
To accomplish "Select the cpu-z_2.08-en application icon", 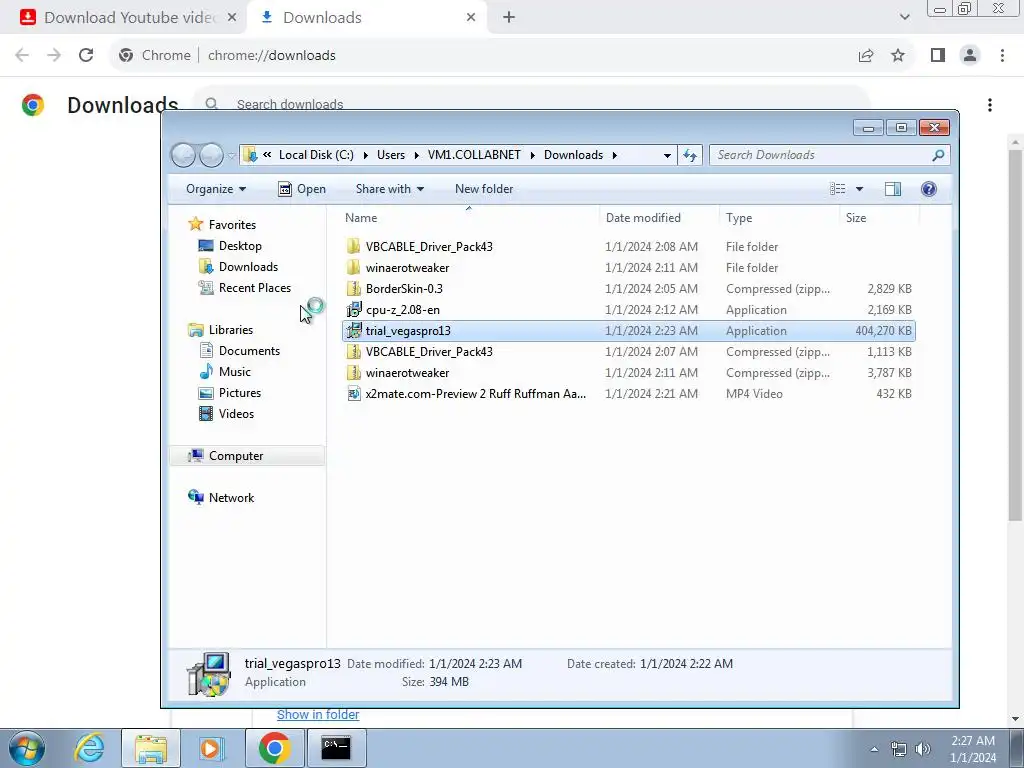I will click(x=353, y=310).
